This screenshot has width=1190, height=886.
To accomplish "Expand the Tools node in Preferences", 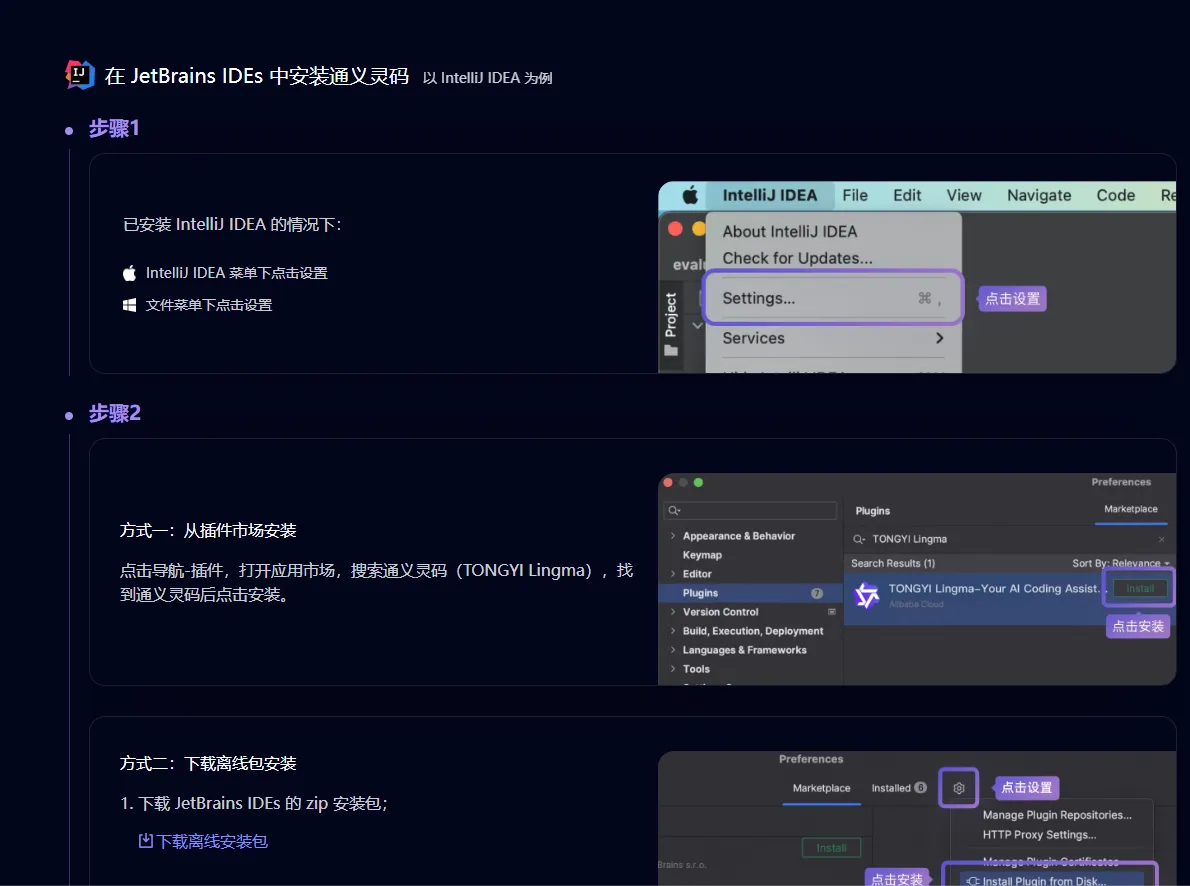I will pos(672,669).
